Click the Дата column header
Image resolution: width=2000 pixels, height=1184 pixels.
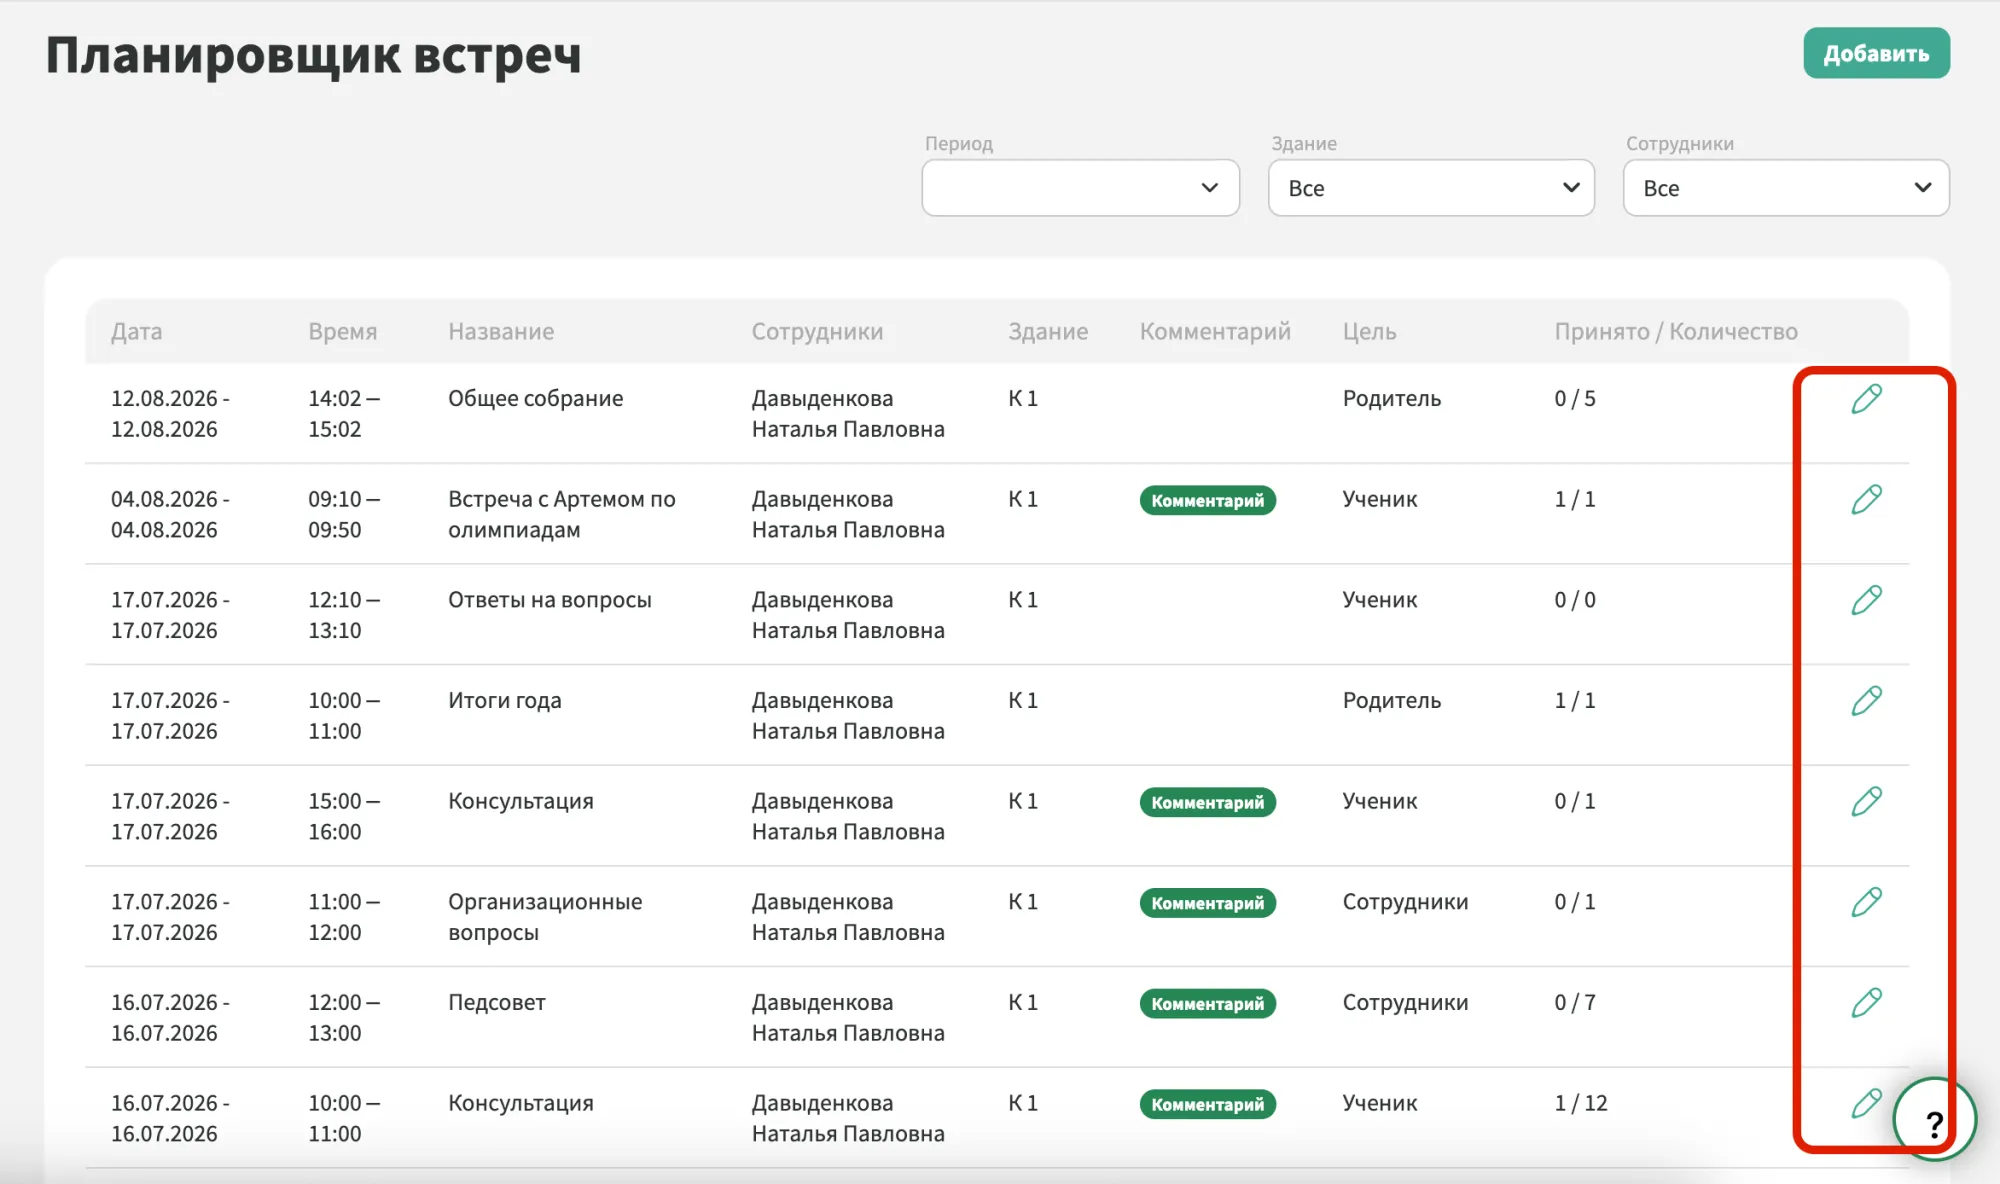(x=136, y=331)
